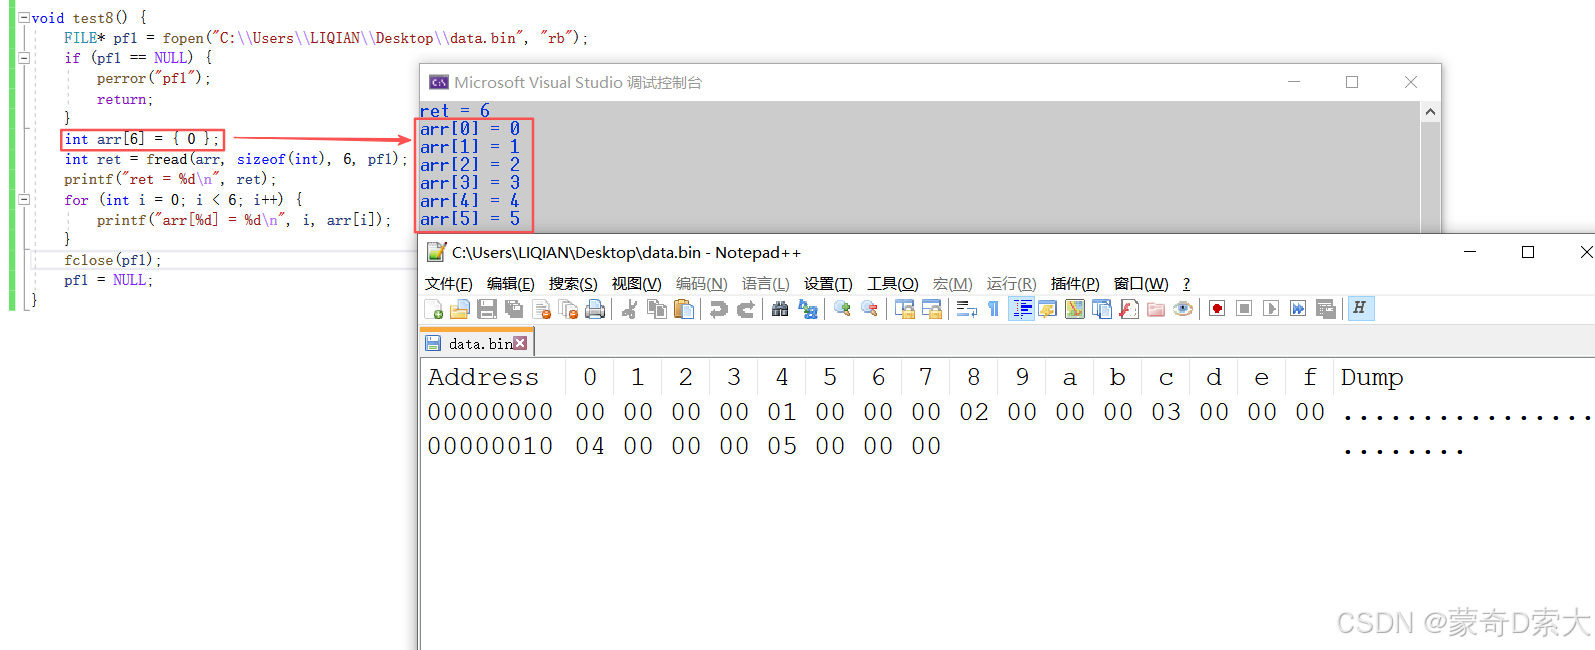Viewport: 1595px width, 650px height.
Task: Click the Save All icon
Action: click(514, 309)
